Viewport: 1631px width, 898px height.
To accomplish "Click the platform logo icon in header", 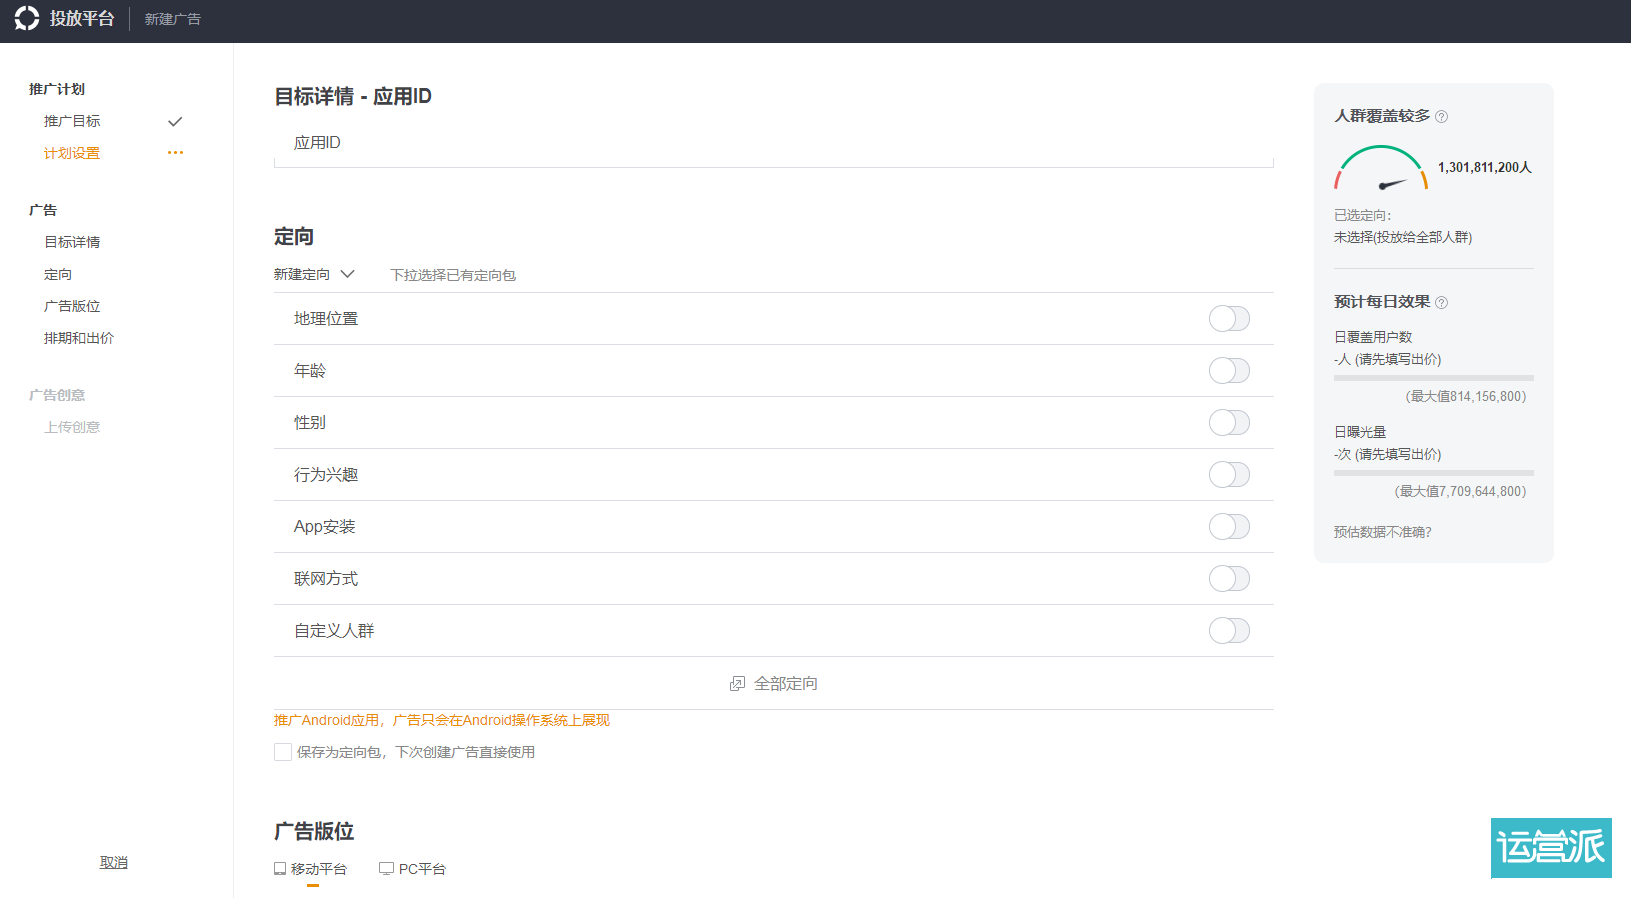I will tap(27, 18).
